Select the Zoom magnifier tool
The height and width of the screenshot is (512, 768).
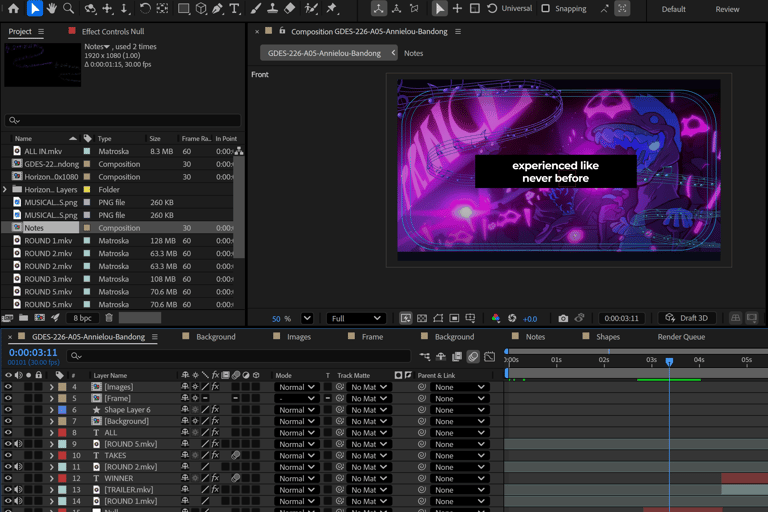69,8
